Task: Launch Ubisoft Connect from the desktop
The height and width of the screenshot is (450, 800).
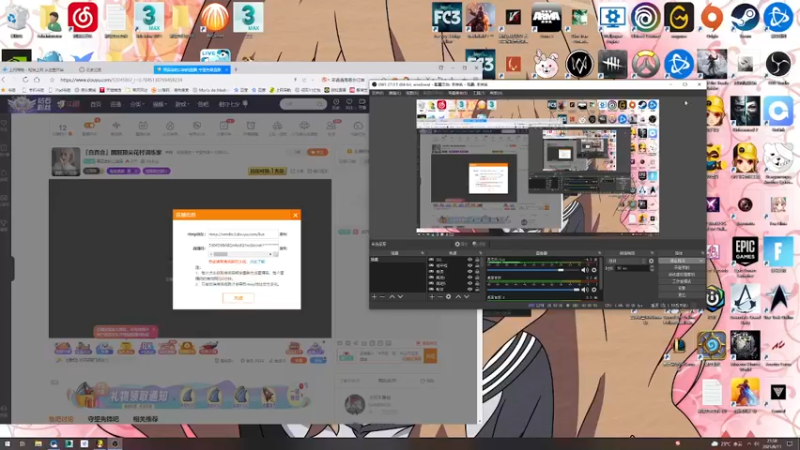Action: point(645,18)
